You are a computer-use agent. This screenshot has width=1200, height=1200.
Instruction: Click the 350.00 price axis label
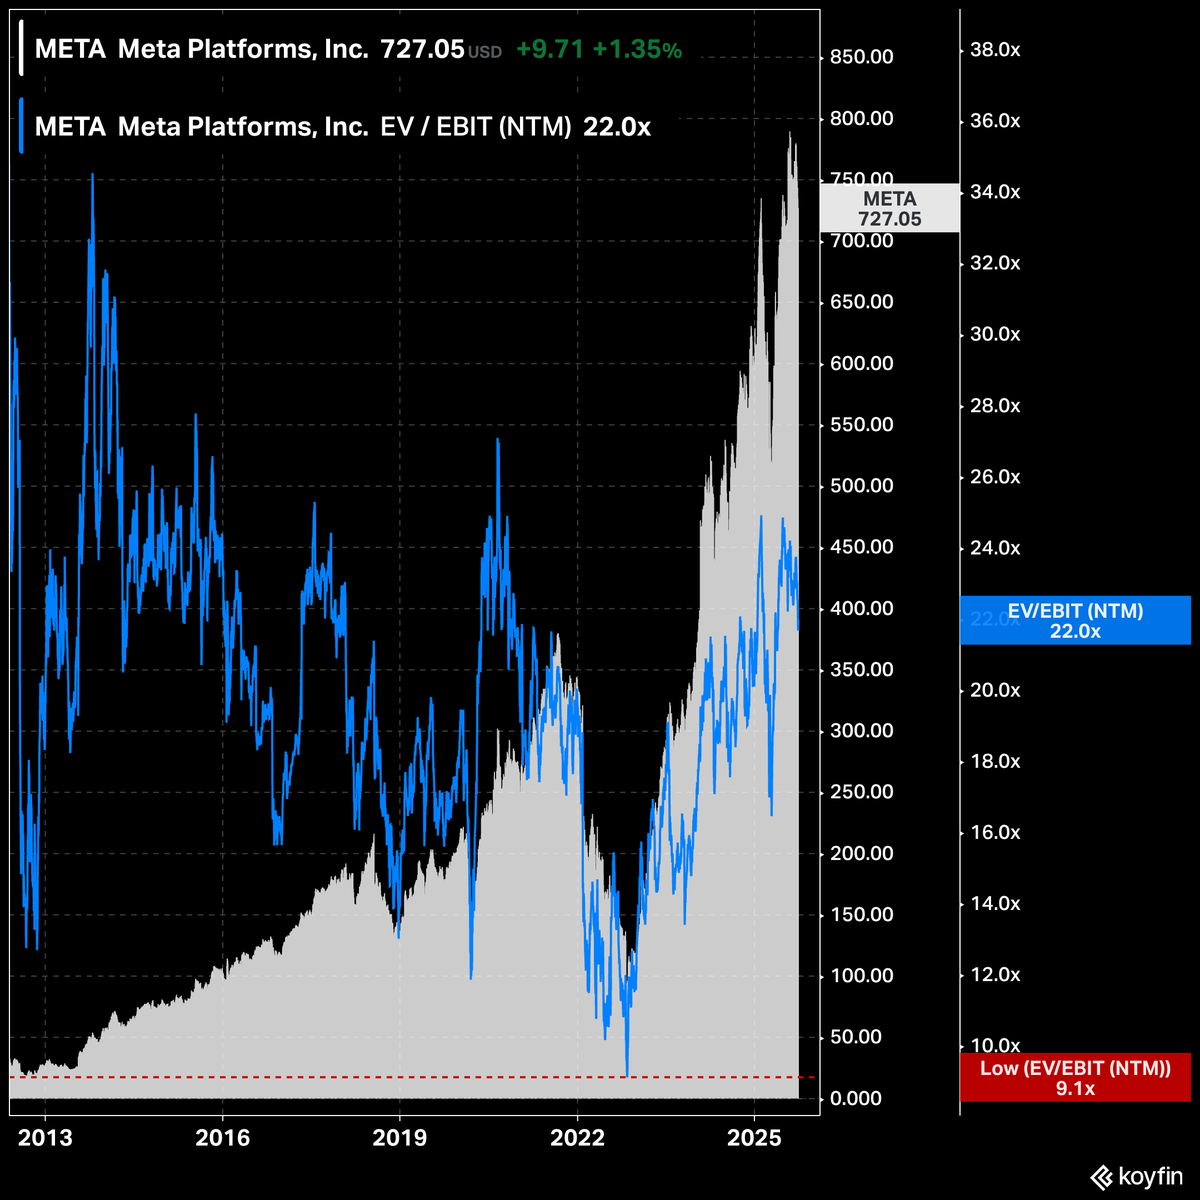(x=862, y=669)
